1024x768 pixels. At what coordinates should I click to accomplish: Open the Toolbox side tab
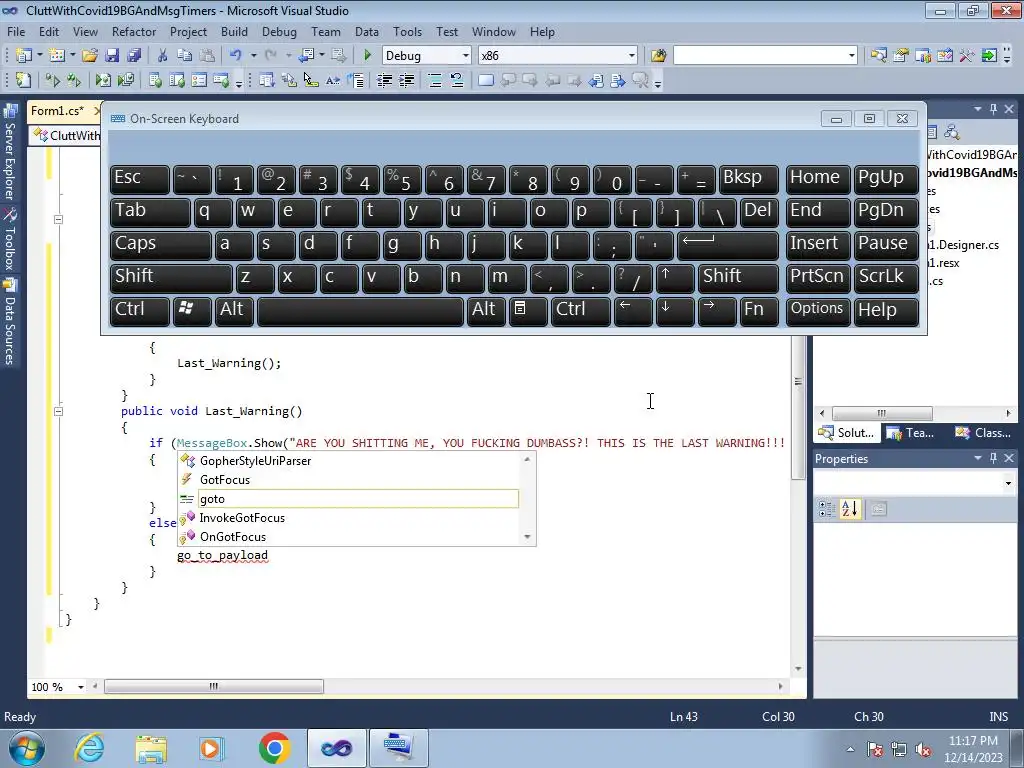[10, 240]
